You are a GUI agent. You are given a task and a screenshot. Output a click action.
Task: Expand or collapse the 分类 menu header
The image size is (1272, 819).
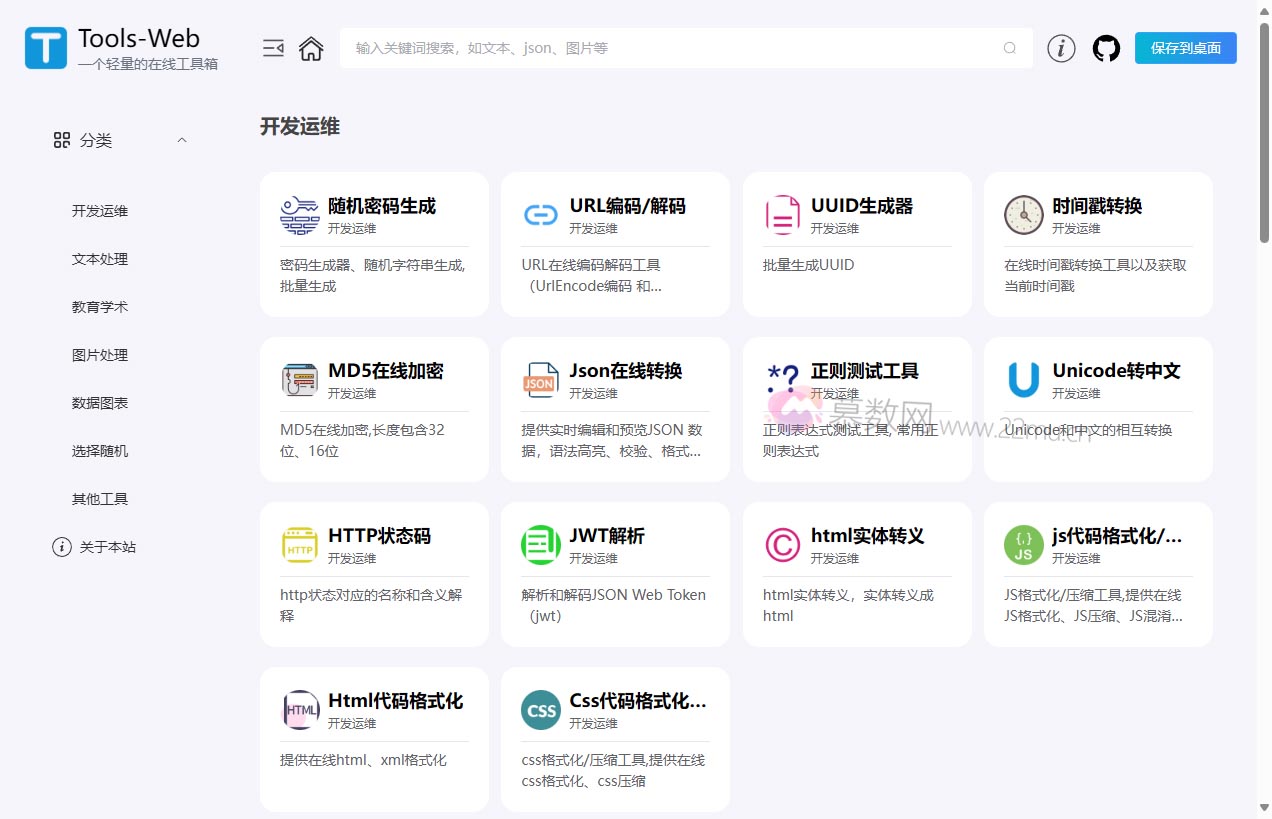point(96,141)
